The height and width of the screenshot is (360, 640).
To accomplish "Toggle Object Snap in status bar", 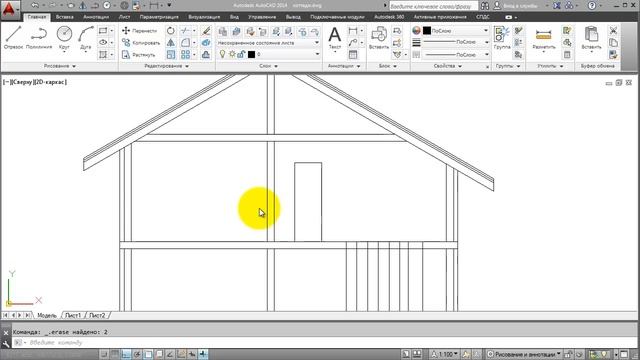I will pos(149,354).
